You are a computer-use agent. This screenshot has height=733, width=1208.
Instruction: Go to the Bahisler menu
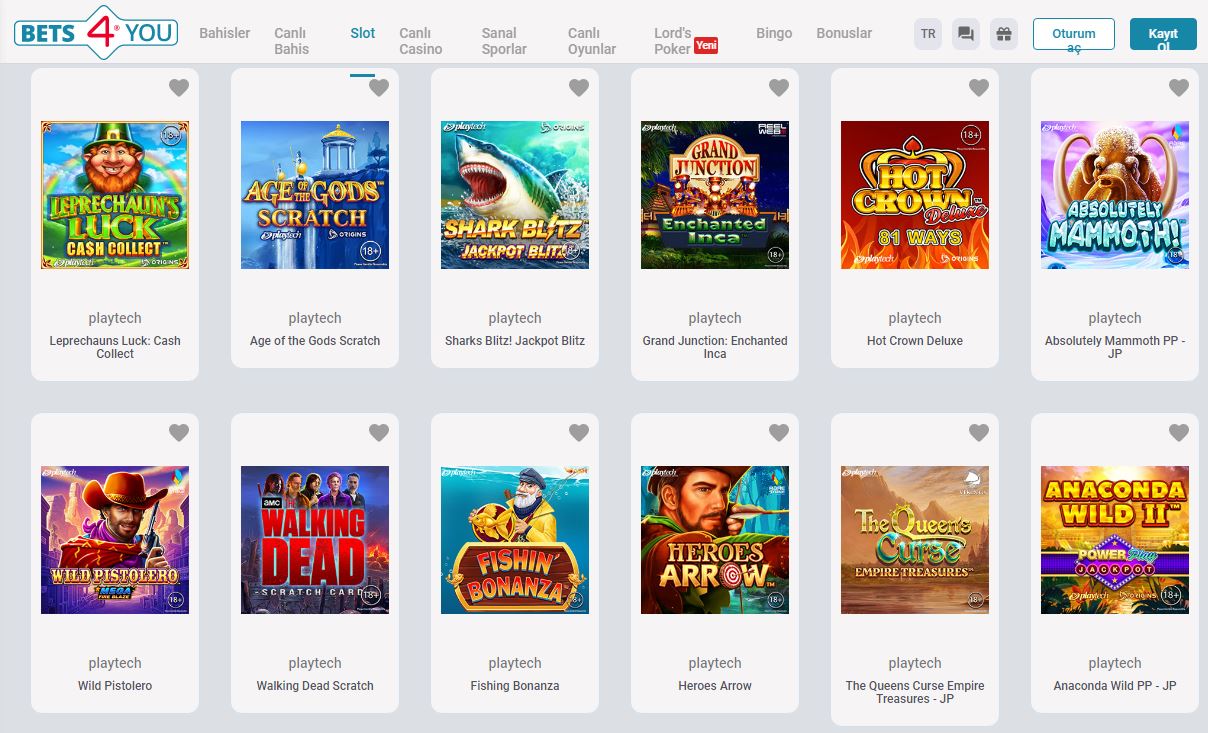click(x=225, y=33)
